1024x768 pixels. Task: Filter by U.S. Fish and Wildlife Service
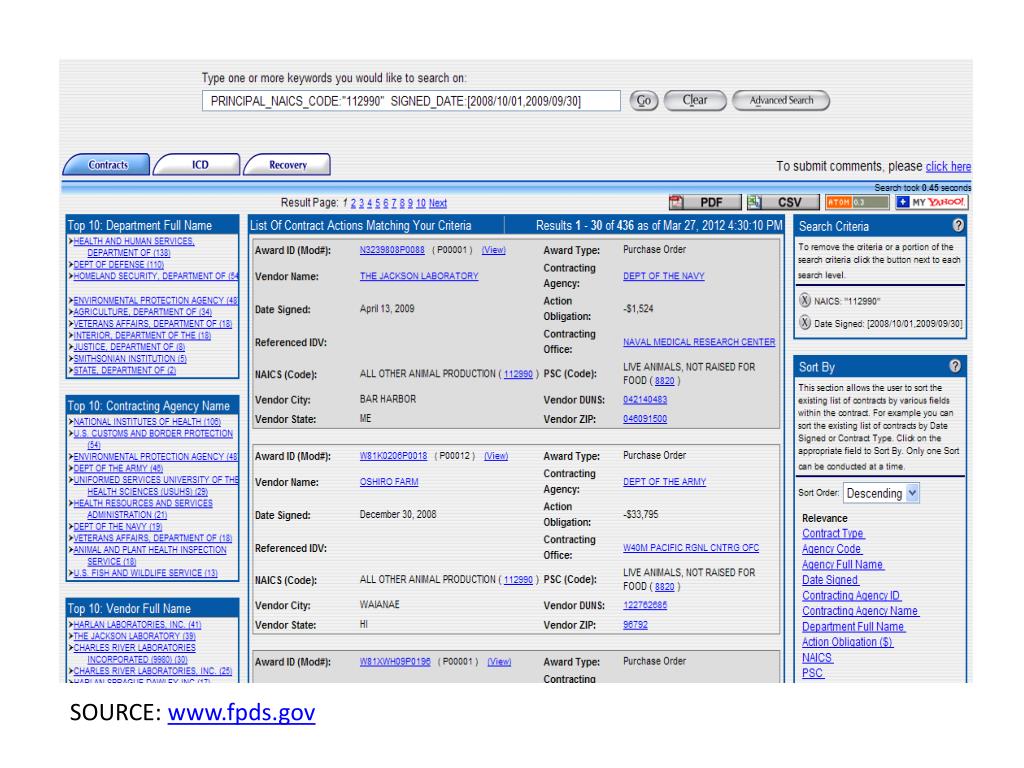click(145, 573)
